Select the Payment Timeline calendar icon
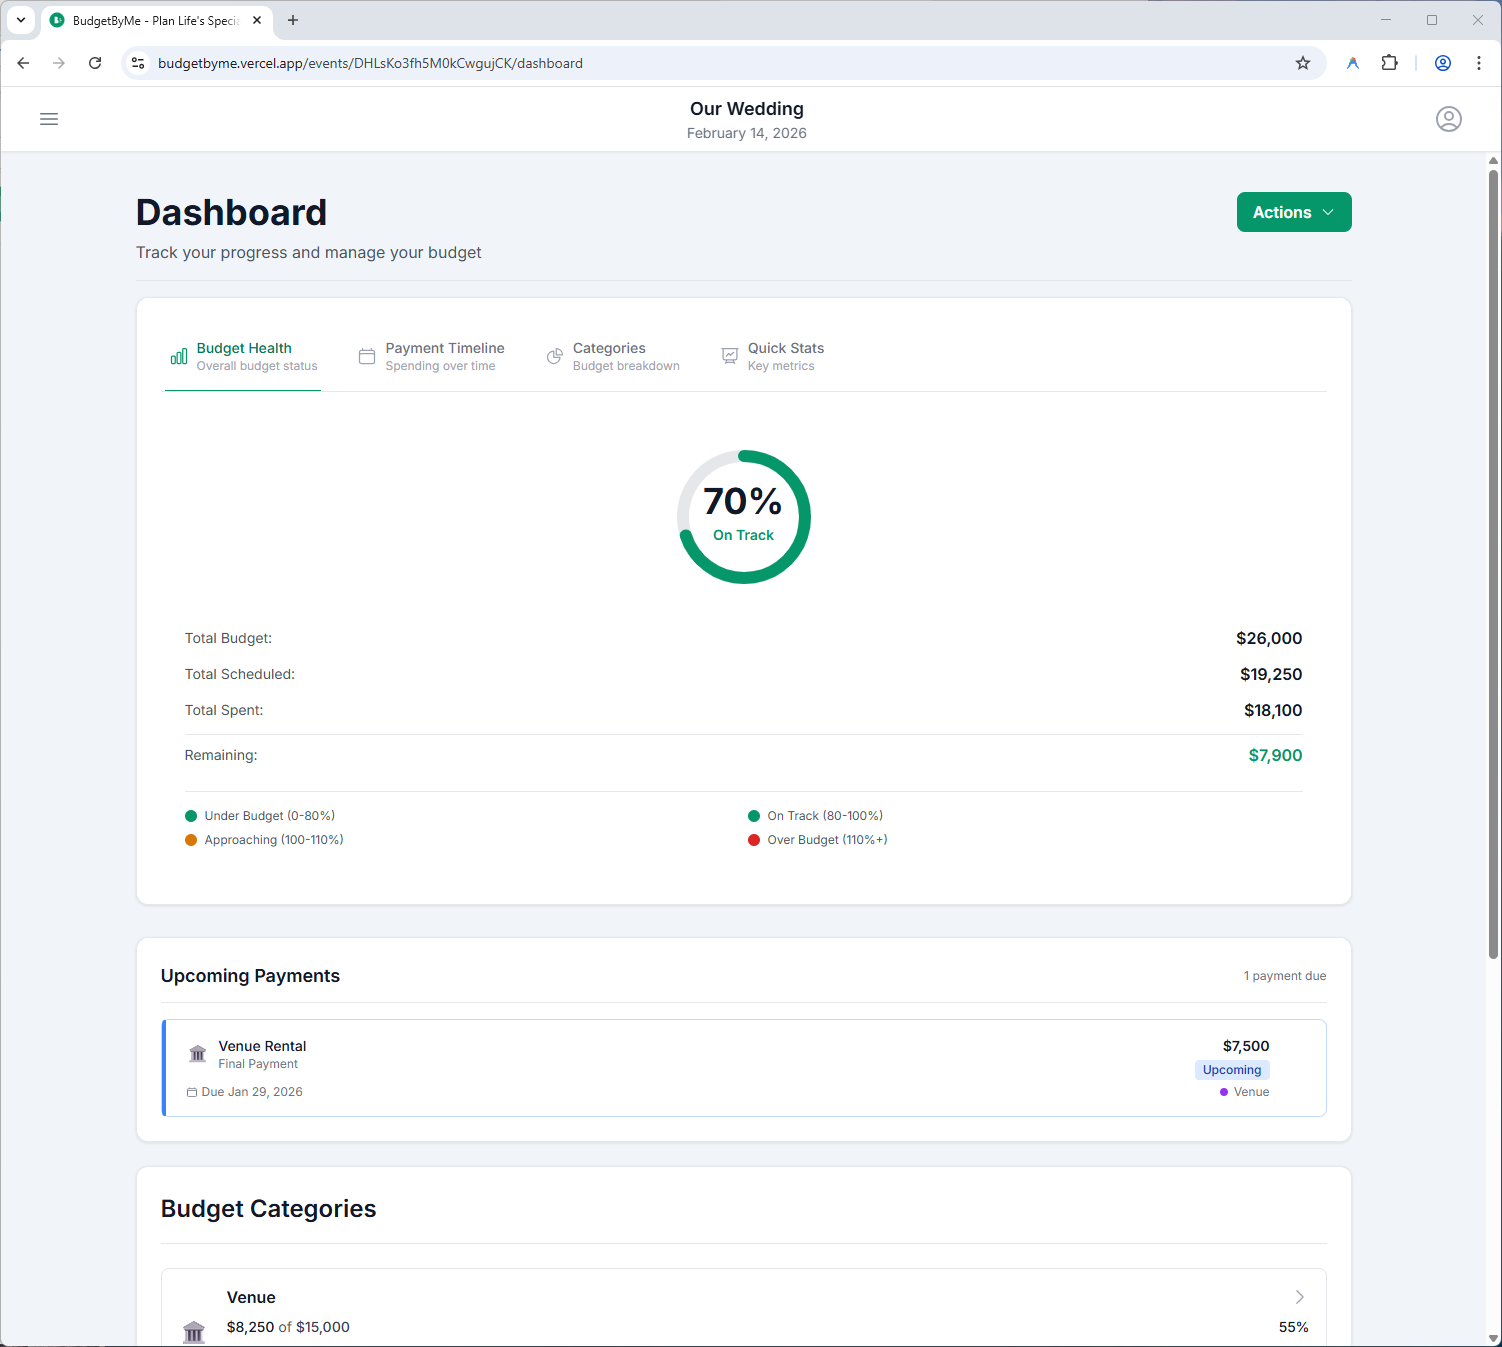The height and width of the screenshot is (1347, 1502). click(366, 356)
